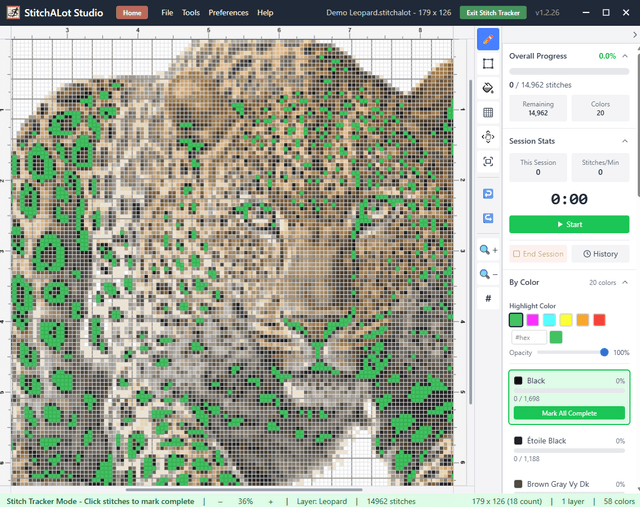
Task: Collapse the Session Stats section
Action: pos(625,141)
